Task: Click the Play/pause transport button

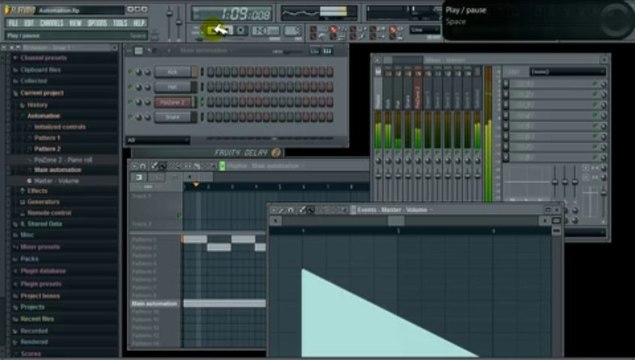Action: [212, 30]
